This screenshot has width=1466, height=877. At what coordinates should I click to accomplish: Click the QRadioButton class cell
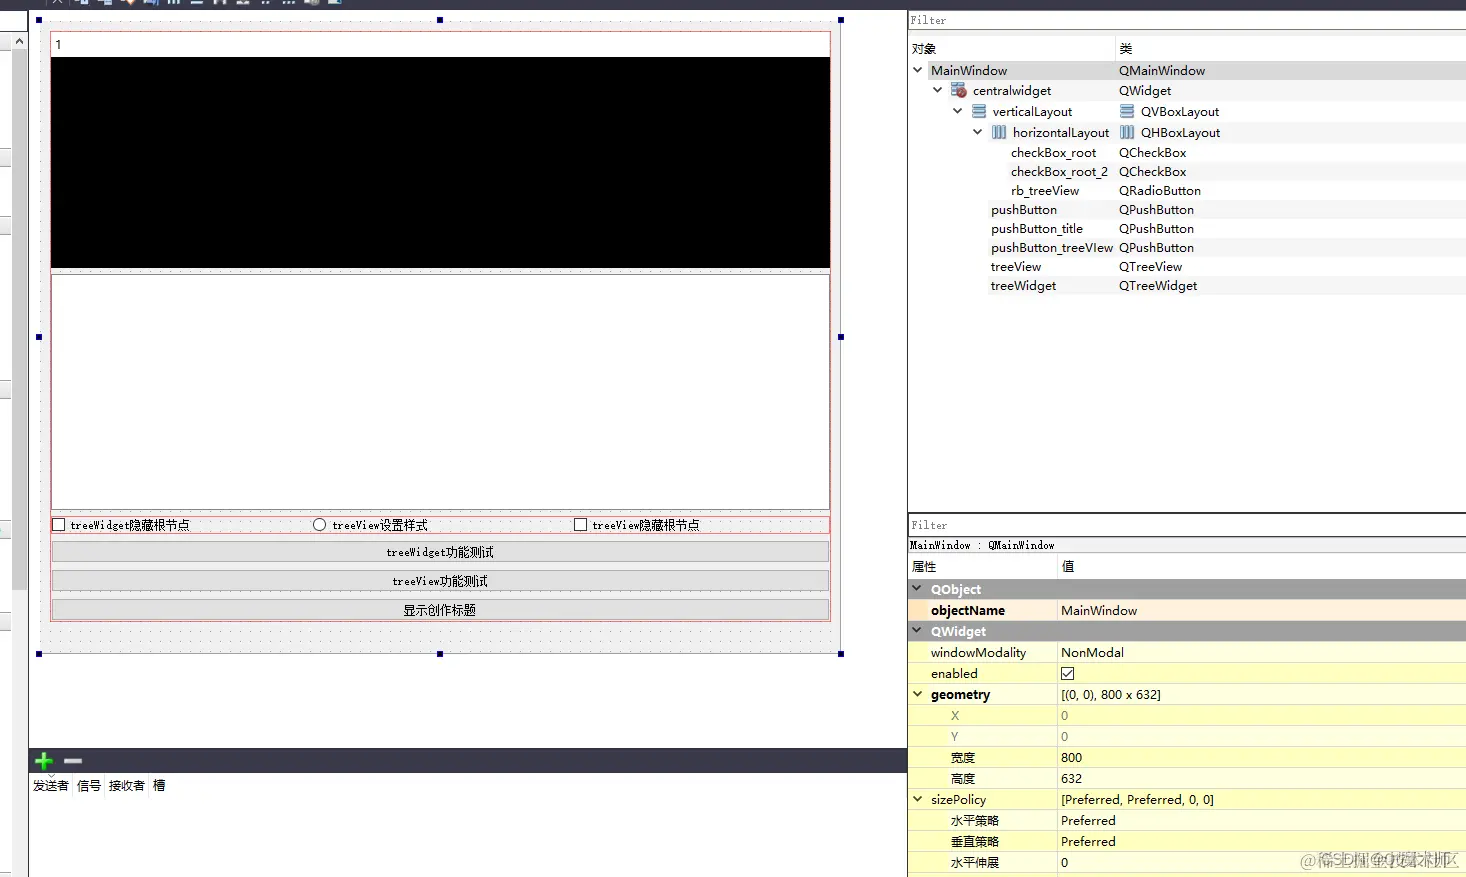1160,190
